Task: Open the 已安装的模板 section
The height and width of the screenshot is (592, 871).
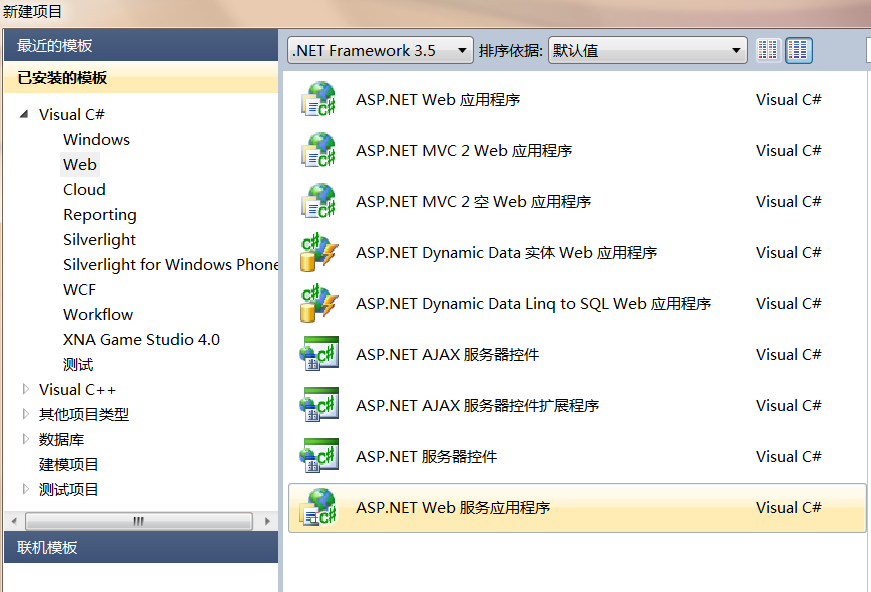Action: [141, 78]
